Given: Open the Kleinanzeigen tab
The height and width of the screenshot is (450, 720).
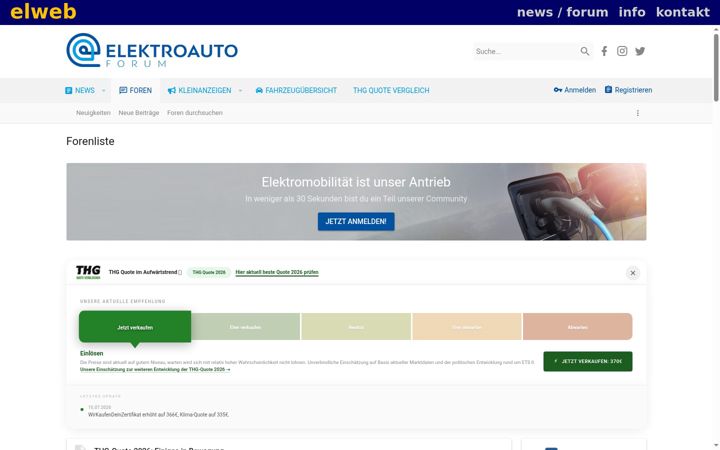Looking at the screenshot, I should coord(200,90).
